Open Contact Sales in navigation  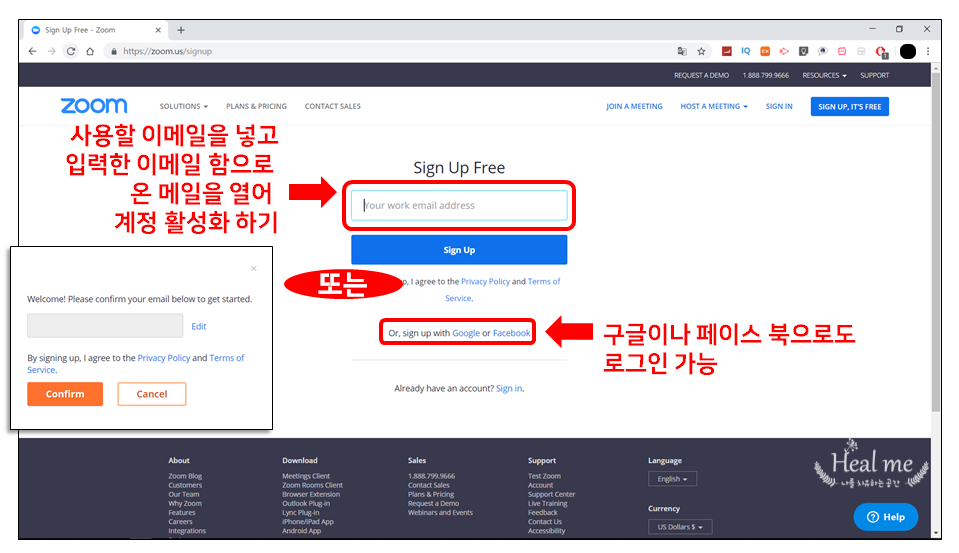pos(333,106)
